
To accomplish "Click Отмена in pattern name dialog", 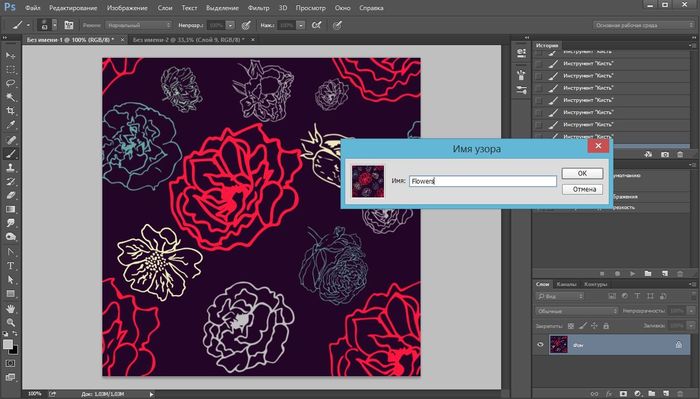I will [x=582, y=189].
